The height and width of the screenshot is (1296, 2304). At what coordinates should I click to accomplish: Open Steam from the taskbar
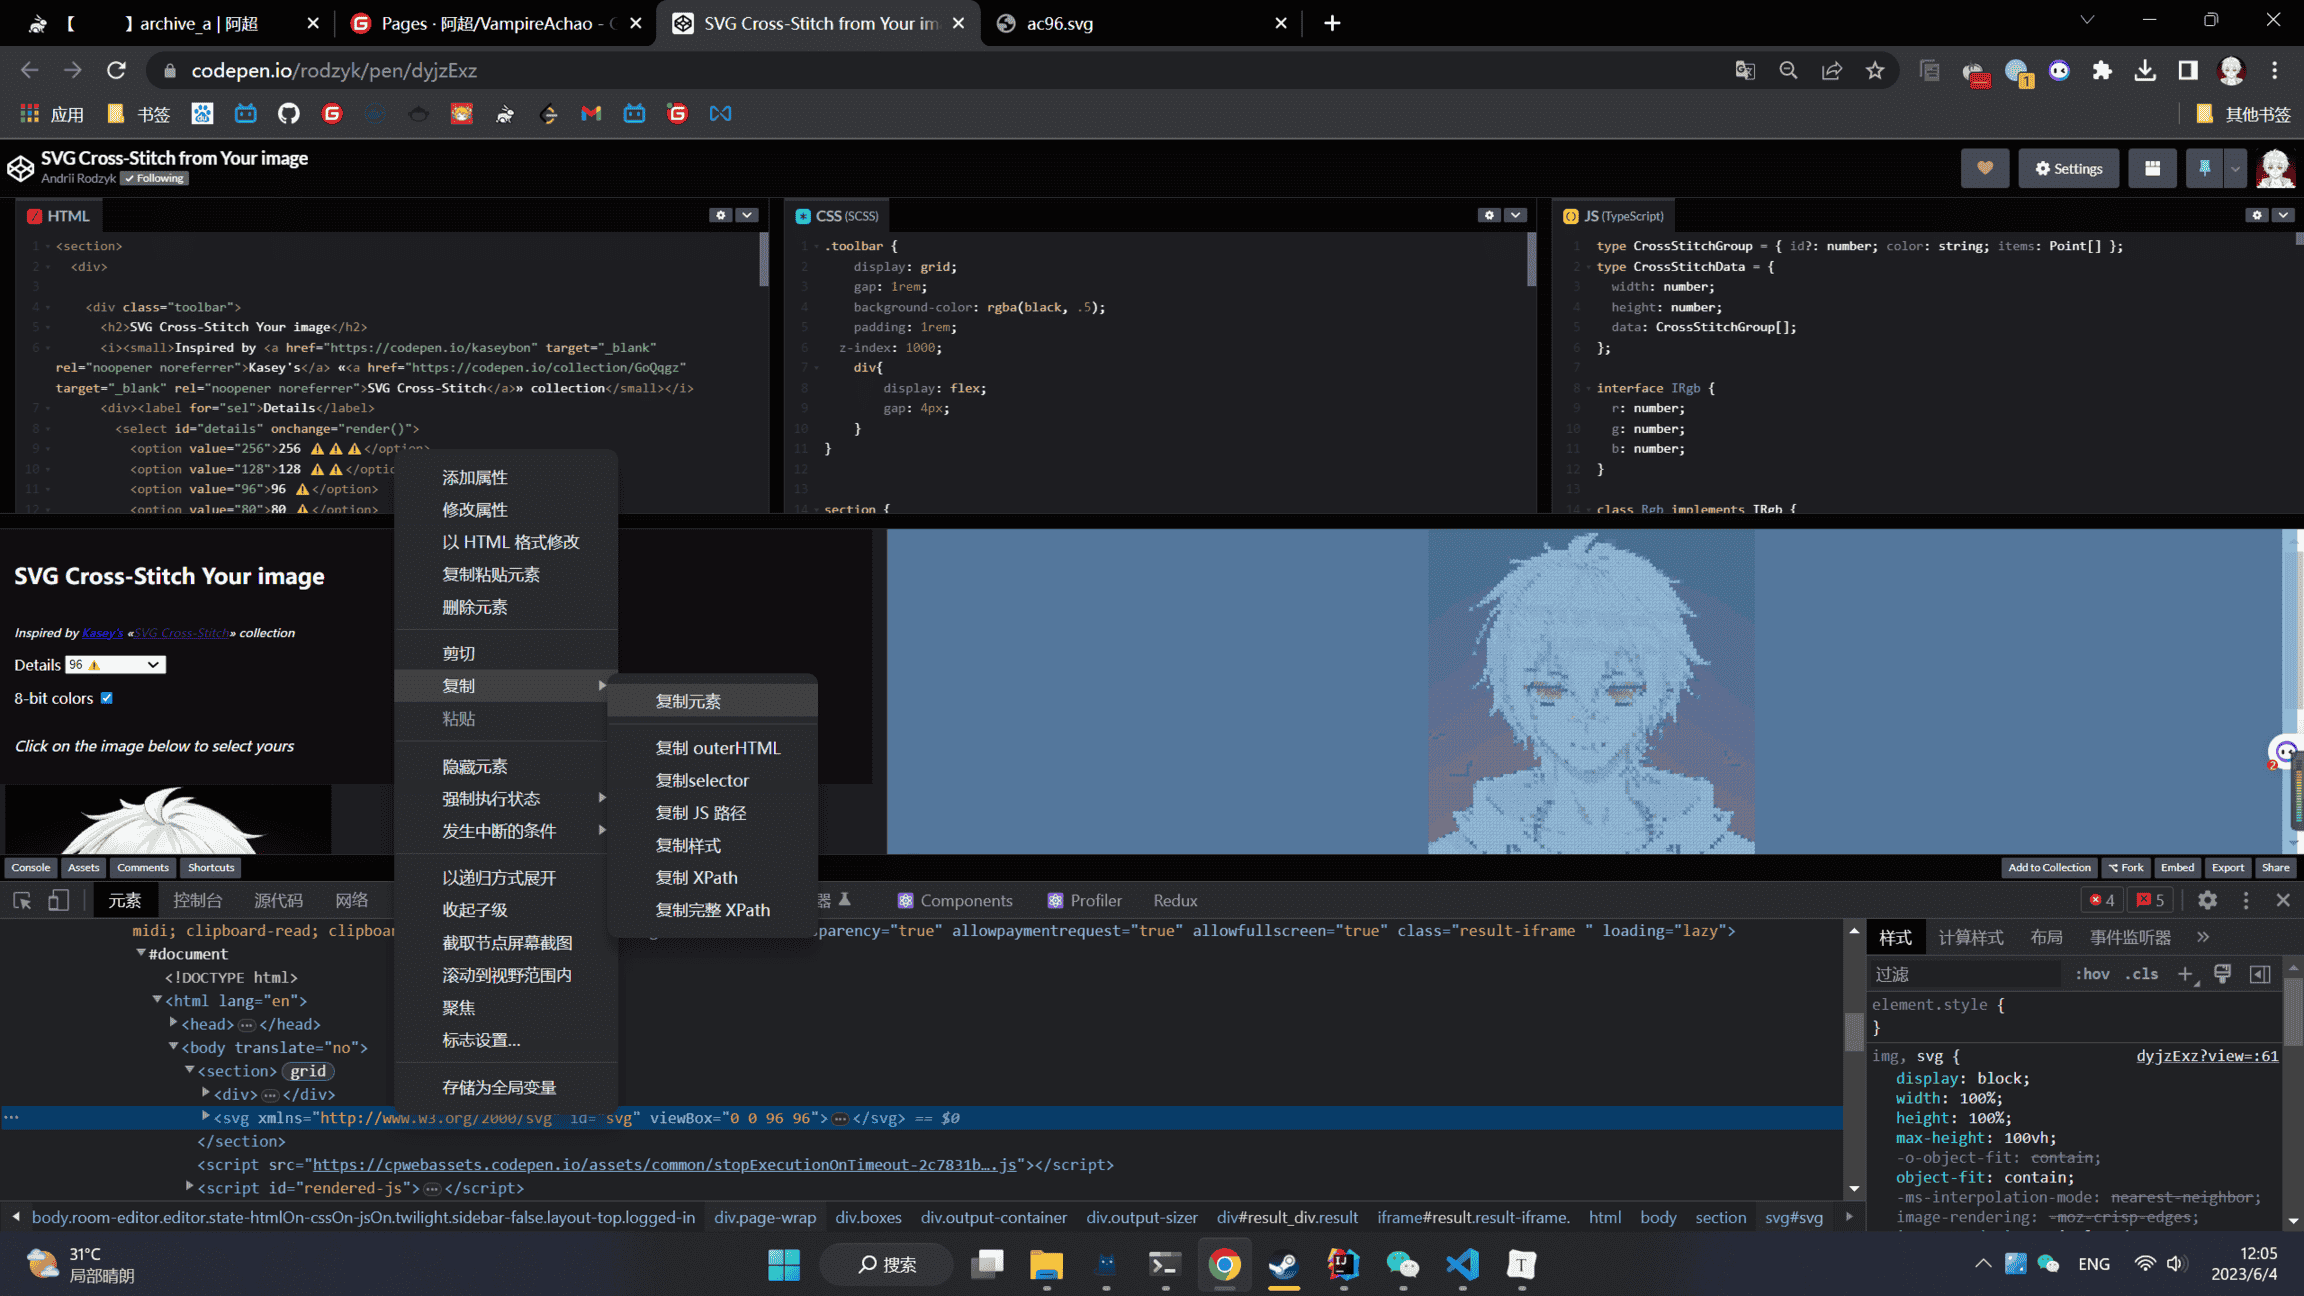pyautogui.click(x=1283, y=1265)
